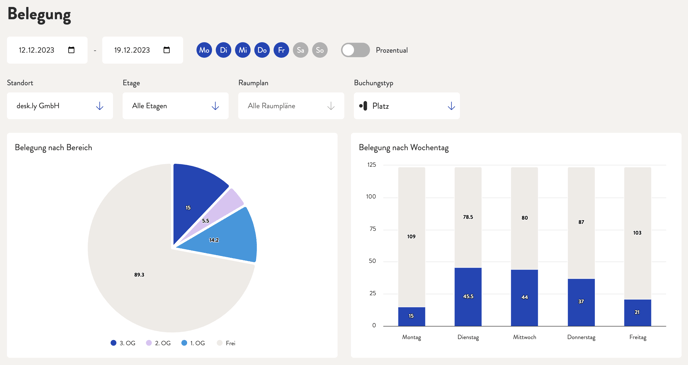Click Montag occupied bar segment 15

[412, 316]
